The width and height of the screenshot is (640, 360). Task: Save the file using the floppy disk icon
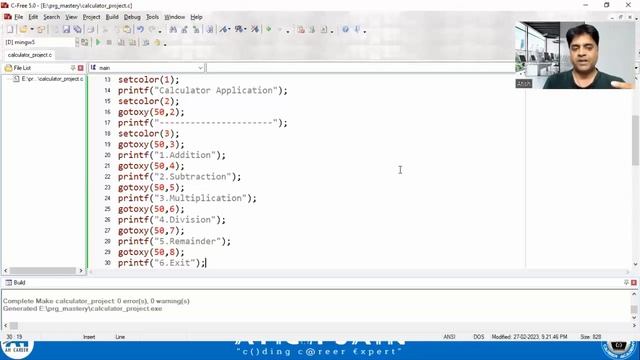pyautogui.click(x=66, y=29)
